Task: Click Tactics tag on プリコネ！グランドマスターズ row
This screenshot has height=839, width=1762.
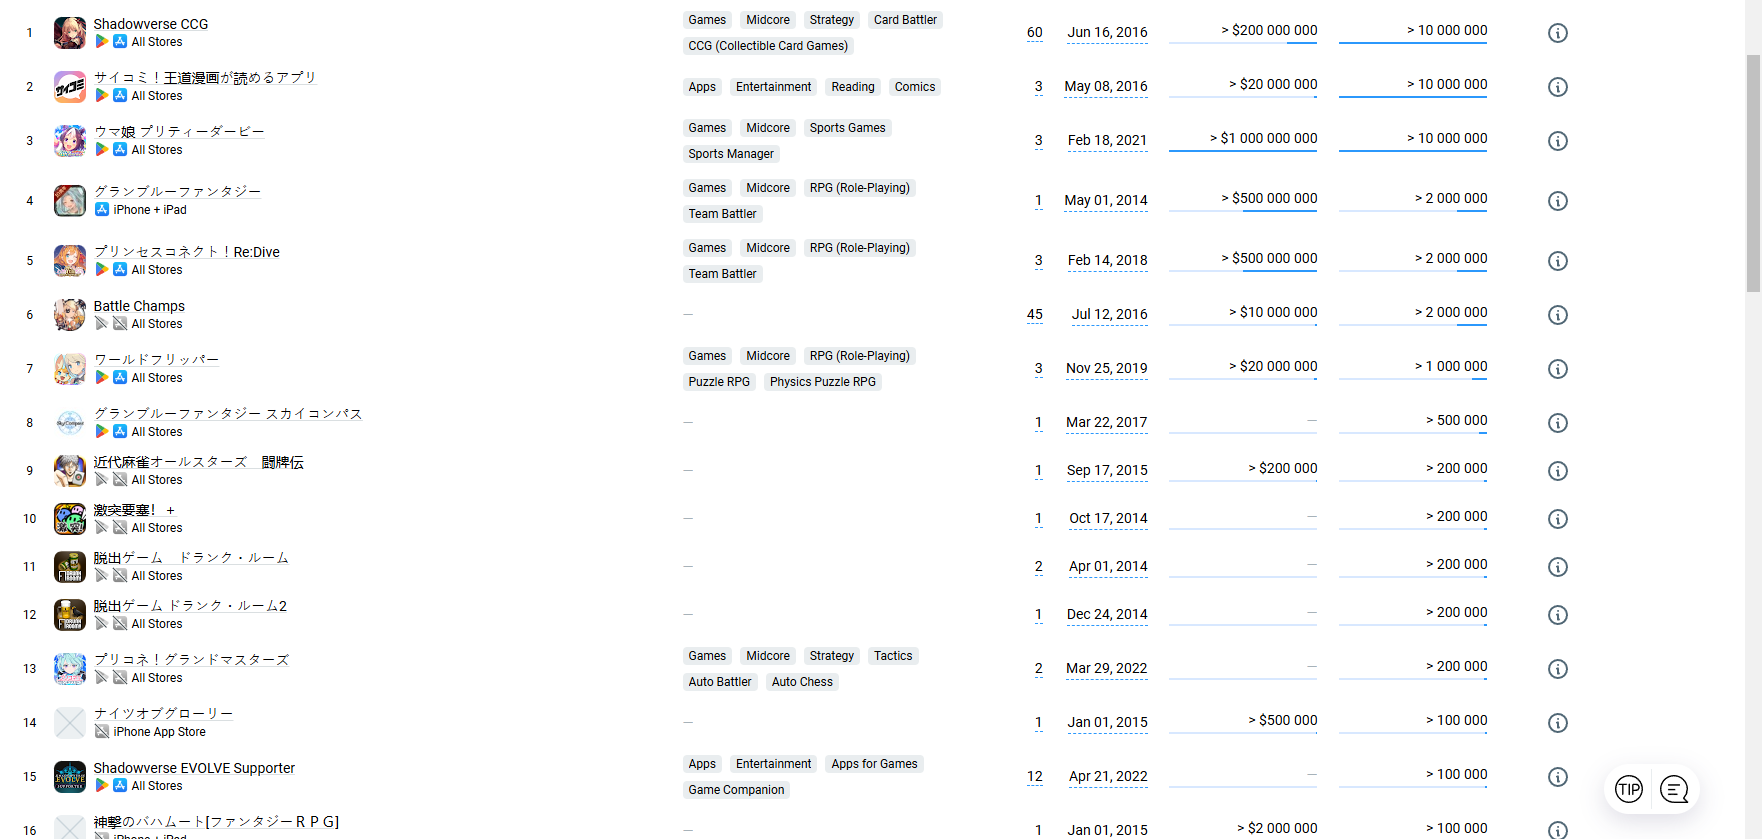Action: click(893, 656)
